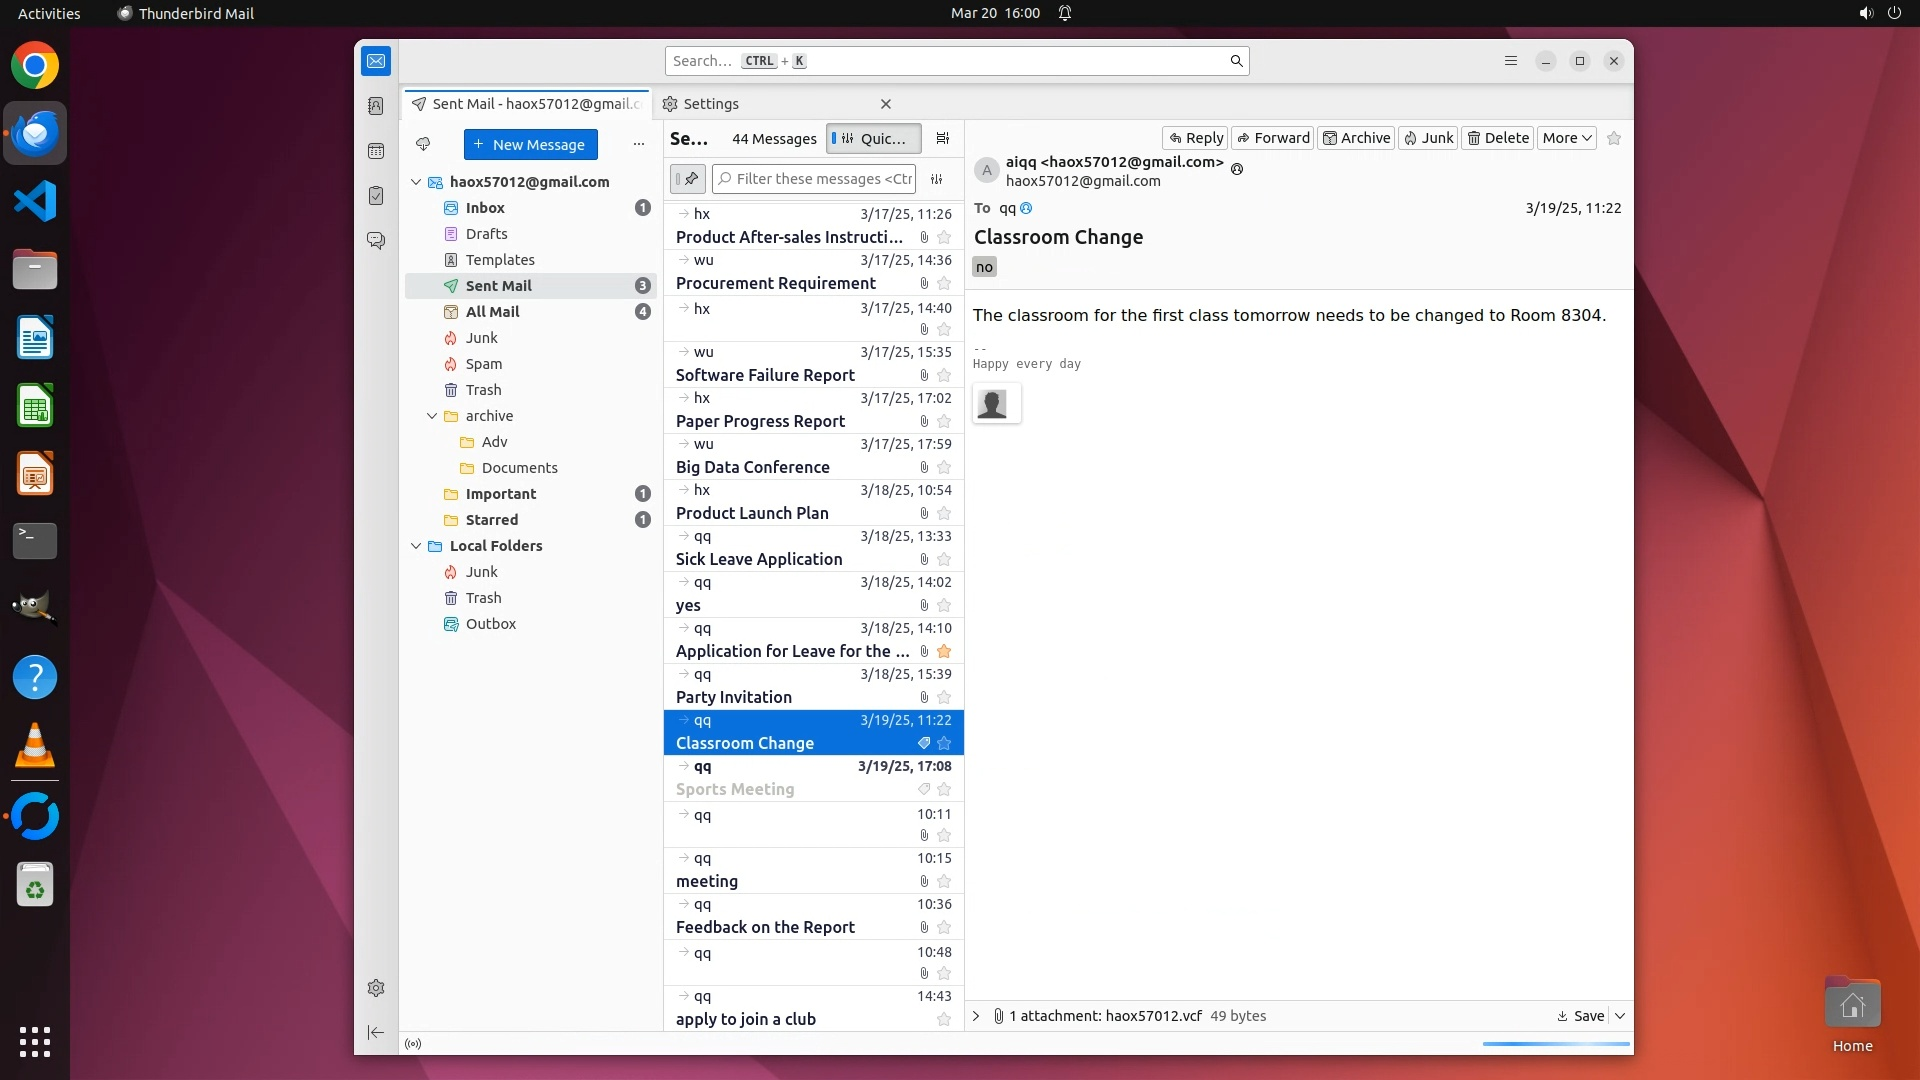1920x1080 pixels.
Task: Open the Address Book sidebar icon
Action: [x=376, y=106]
